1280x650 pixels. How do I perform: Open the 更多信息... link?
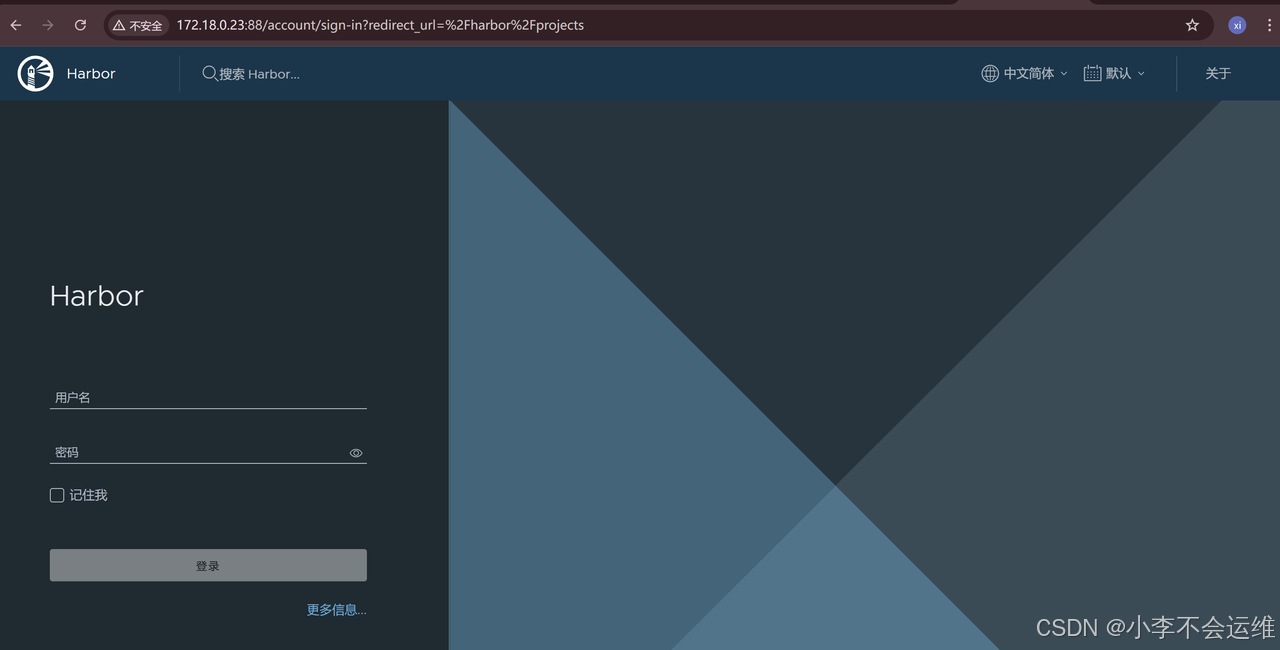click(336, 609)
